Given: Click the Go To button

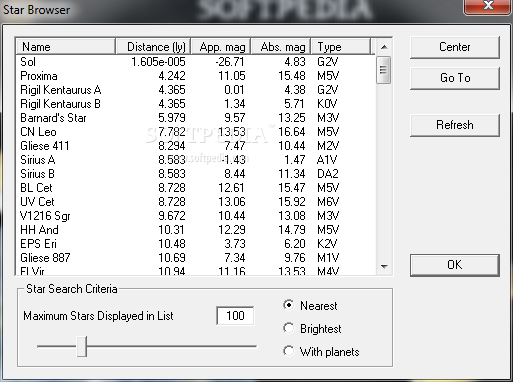Looking at the screenshot, I should (455, 78).
